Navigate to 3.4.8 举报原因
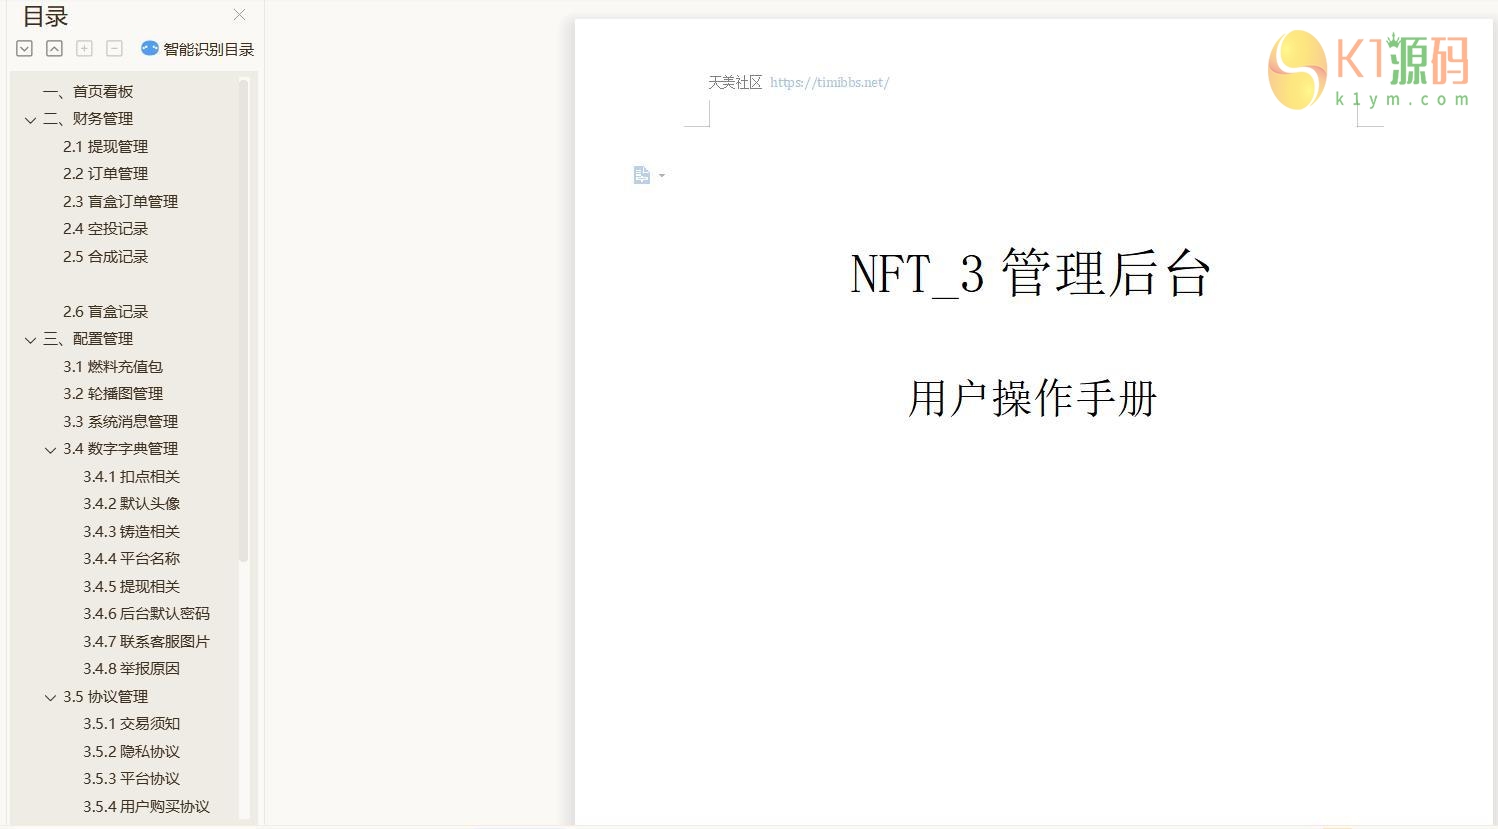 (x=131, y=669)
